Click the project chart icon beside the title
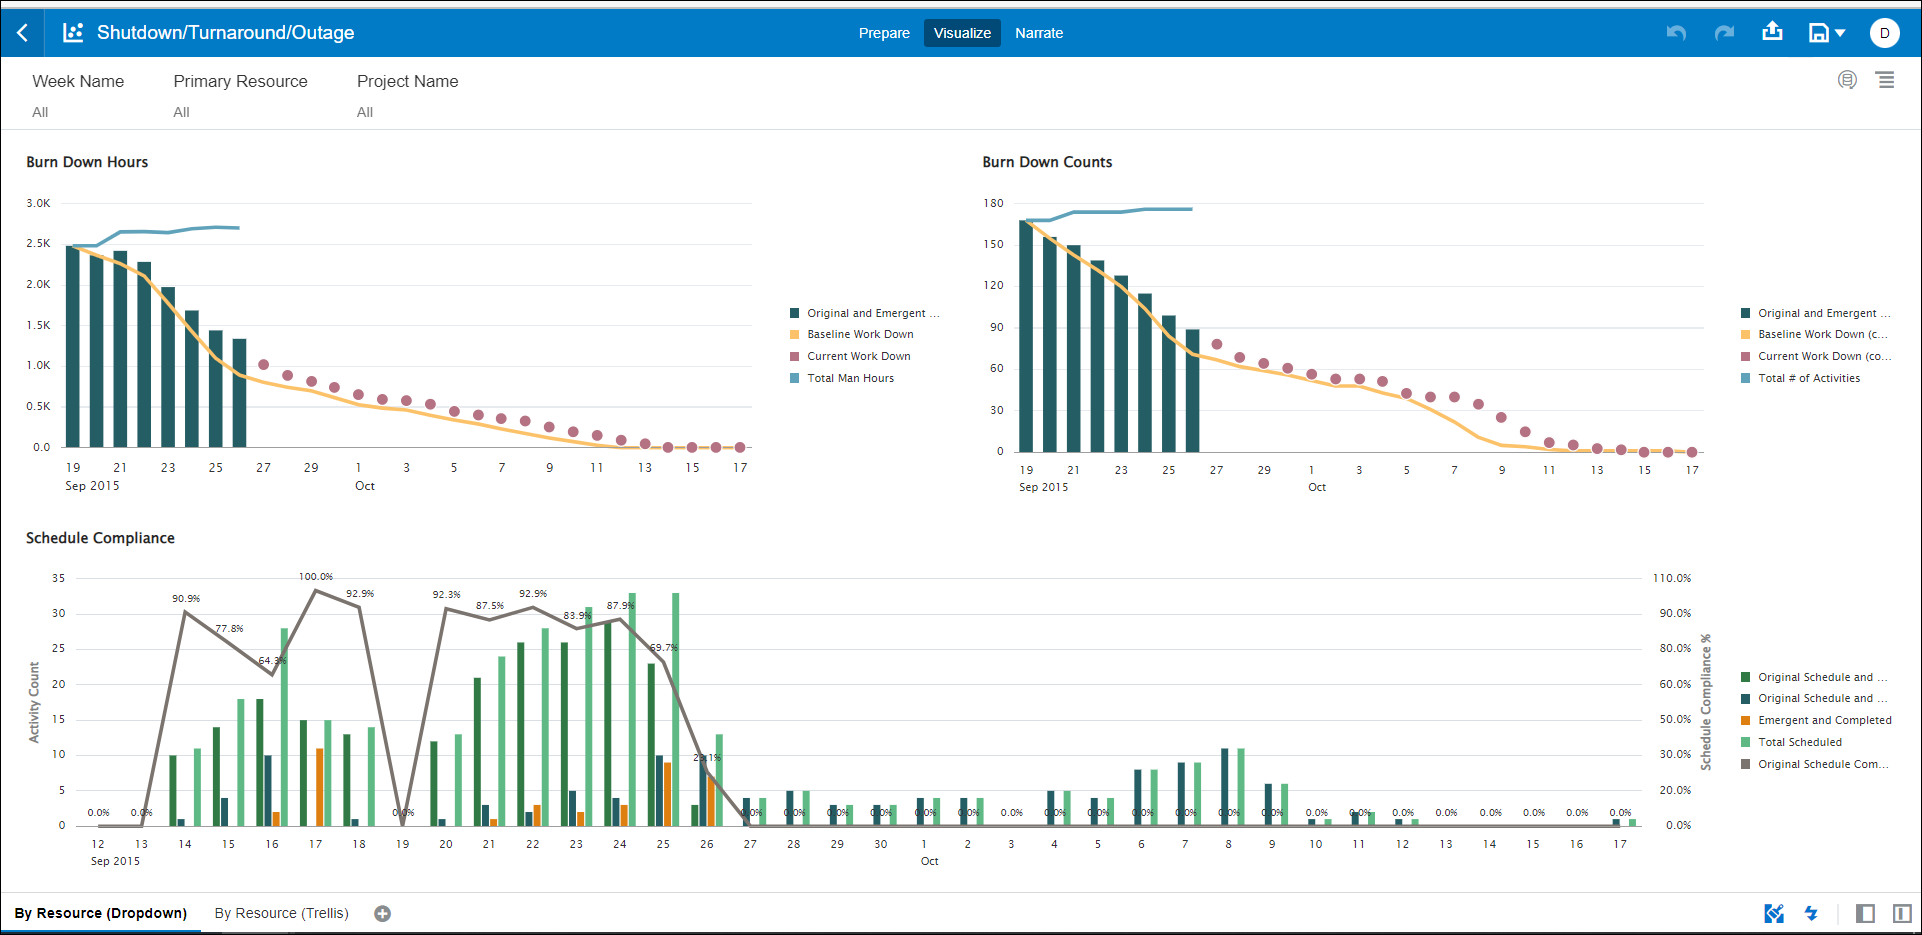Screen dimensions: 1922x935 tap(73, 33)
